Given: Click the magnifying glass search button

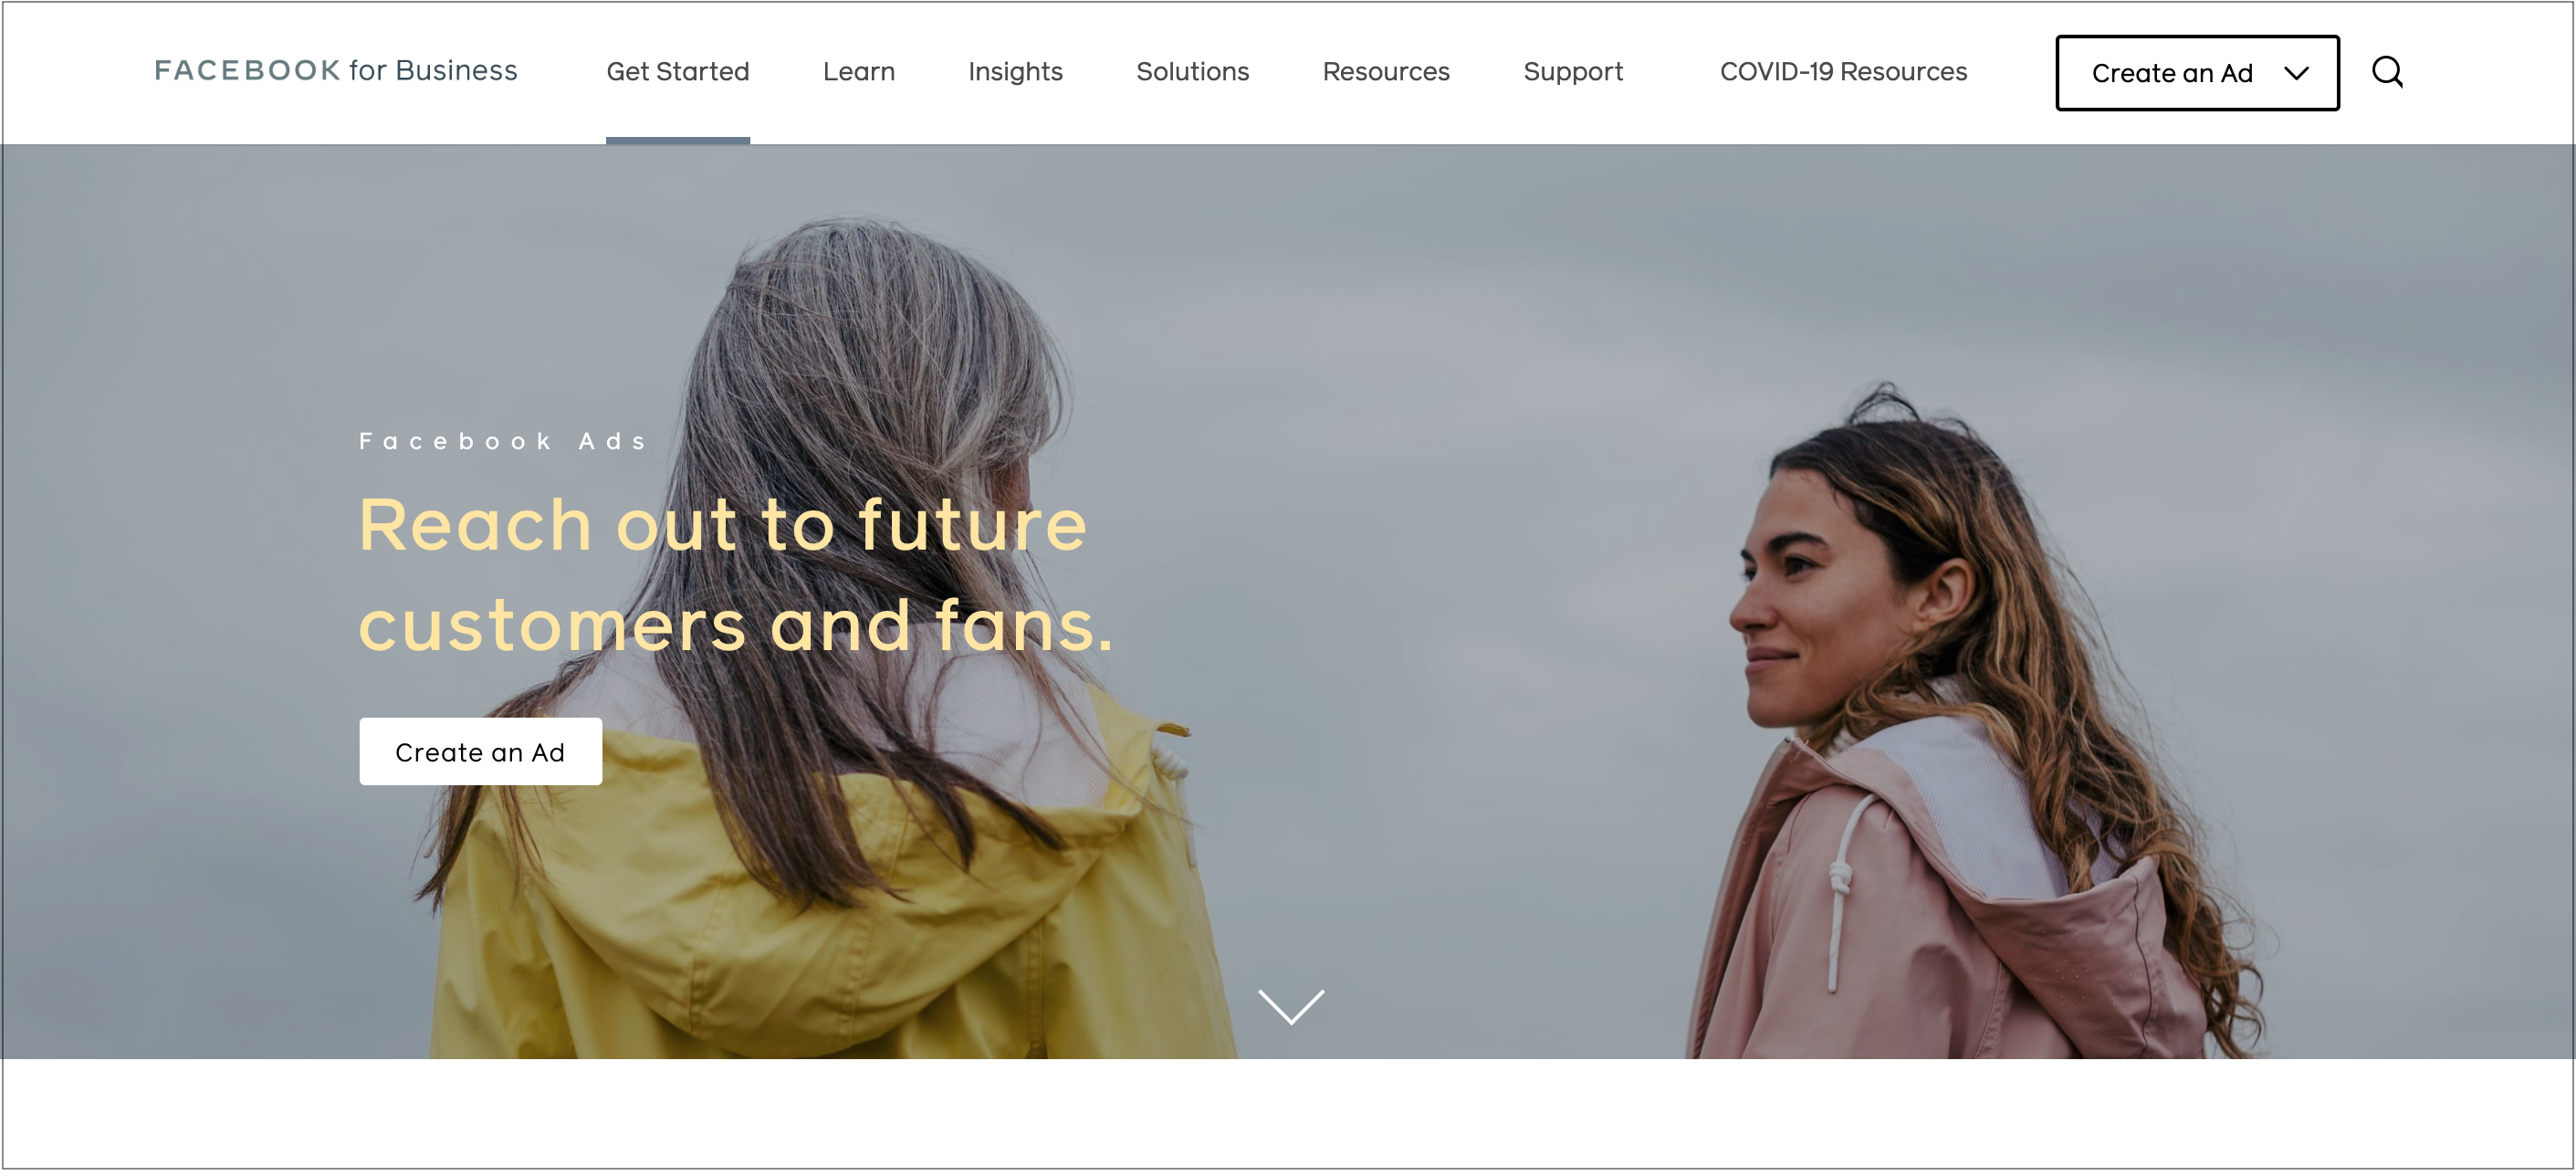Looking at the screenshot, I should 2385,72.
